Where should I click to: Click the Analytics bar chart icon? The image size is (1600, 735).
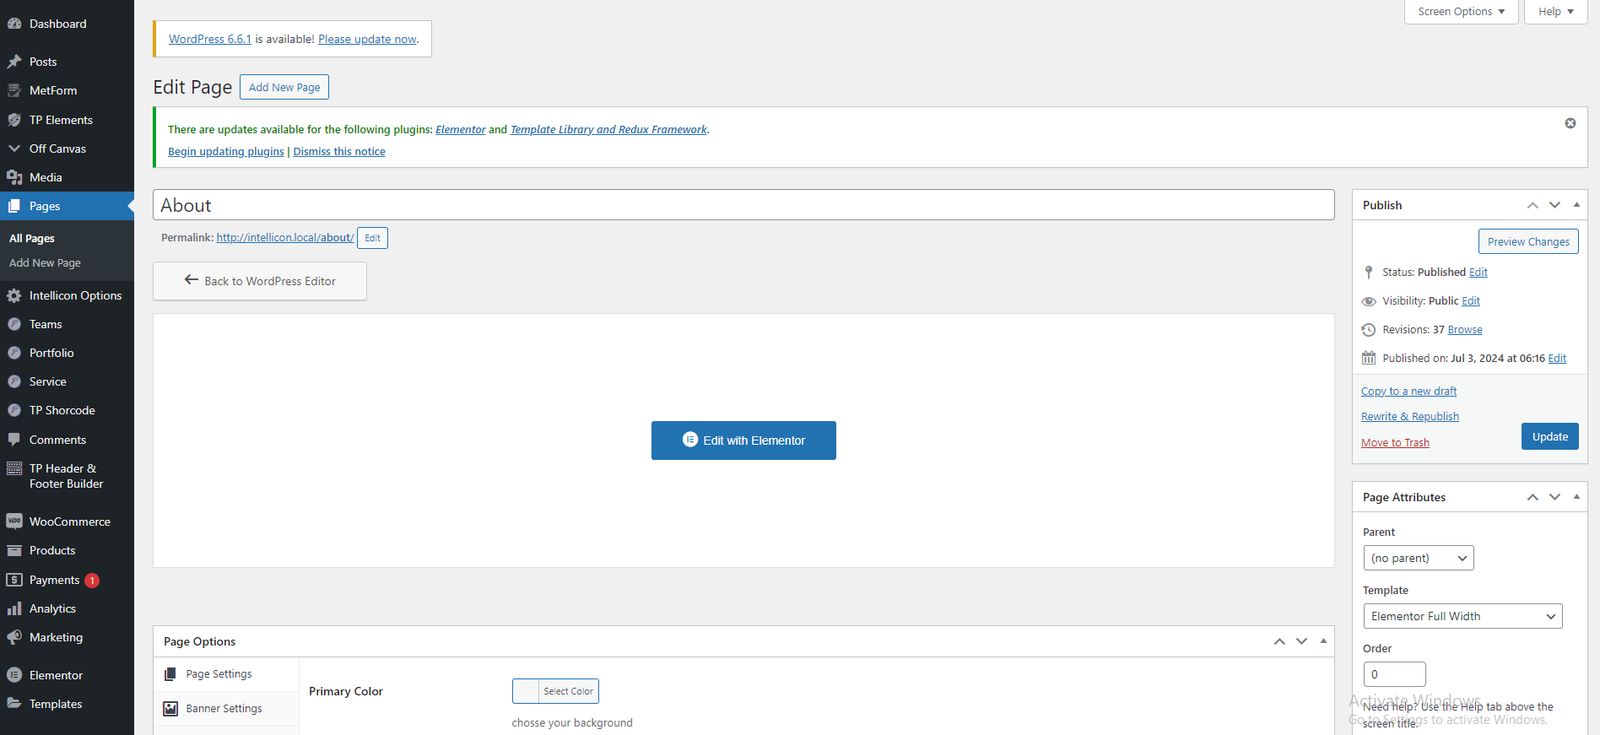click(x=14, y=608)
